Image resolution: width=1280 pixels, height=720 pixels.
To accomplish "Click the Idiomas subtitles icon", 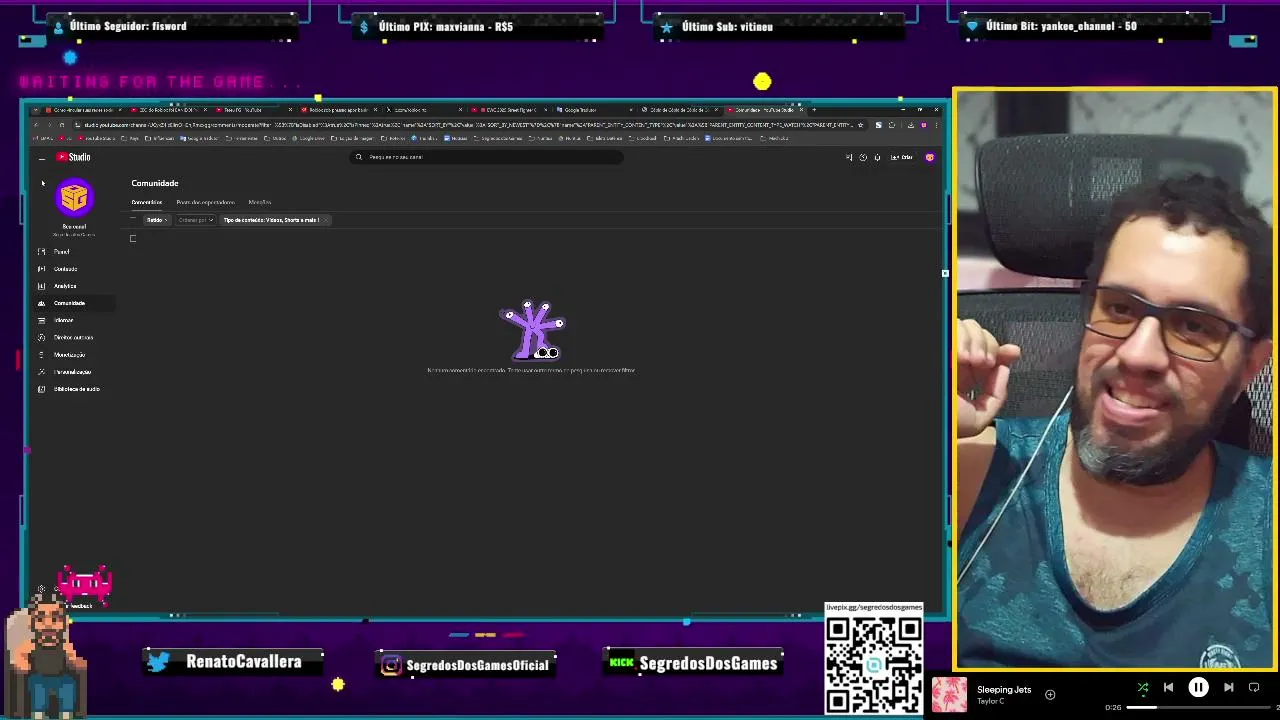I will point(41,320).
